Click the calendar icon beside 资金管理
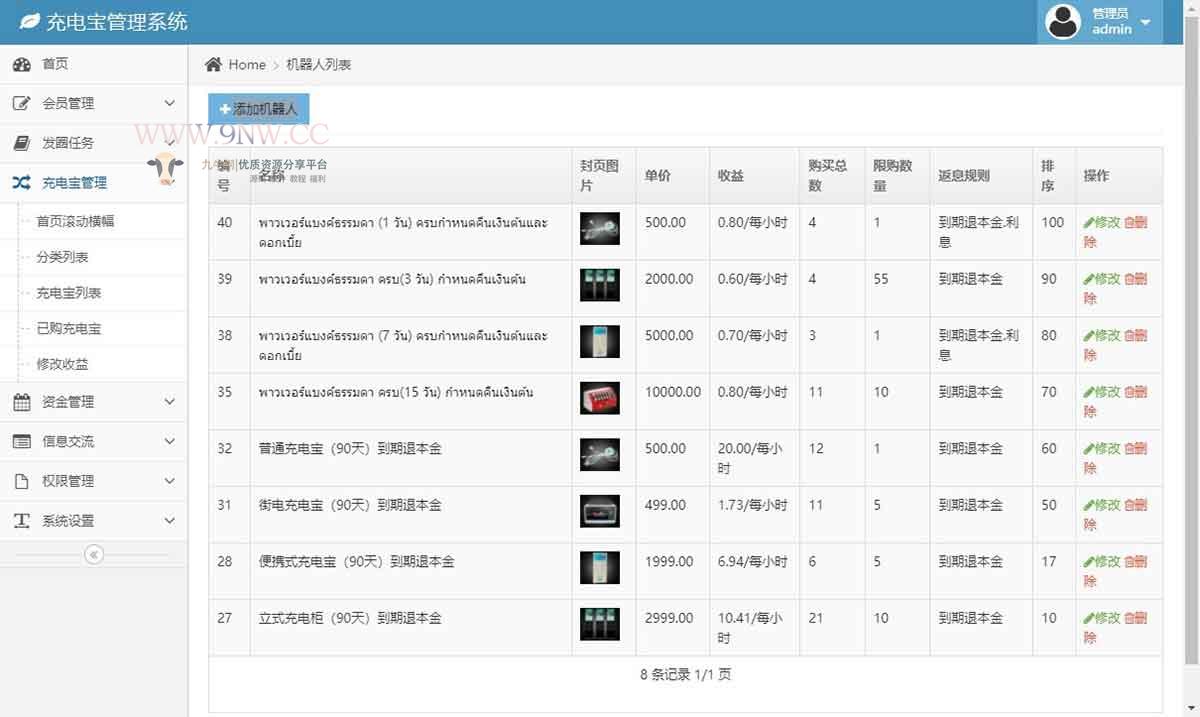Viewport: 1200px width, 717px height. pyautogui.click(x=22, y=402)
